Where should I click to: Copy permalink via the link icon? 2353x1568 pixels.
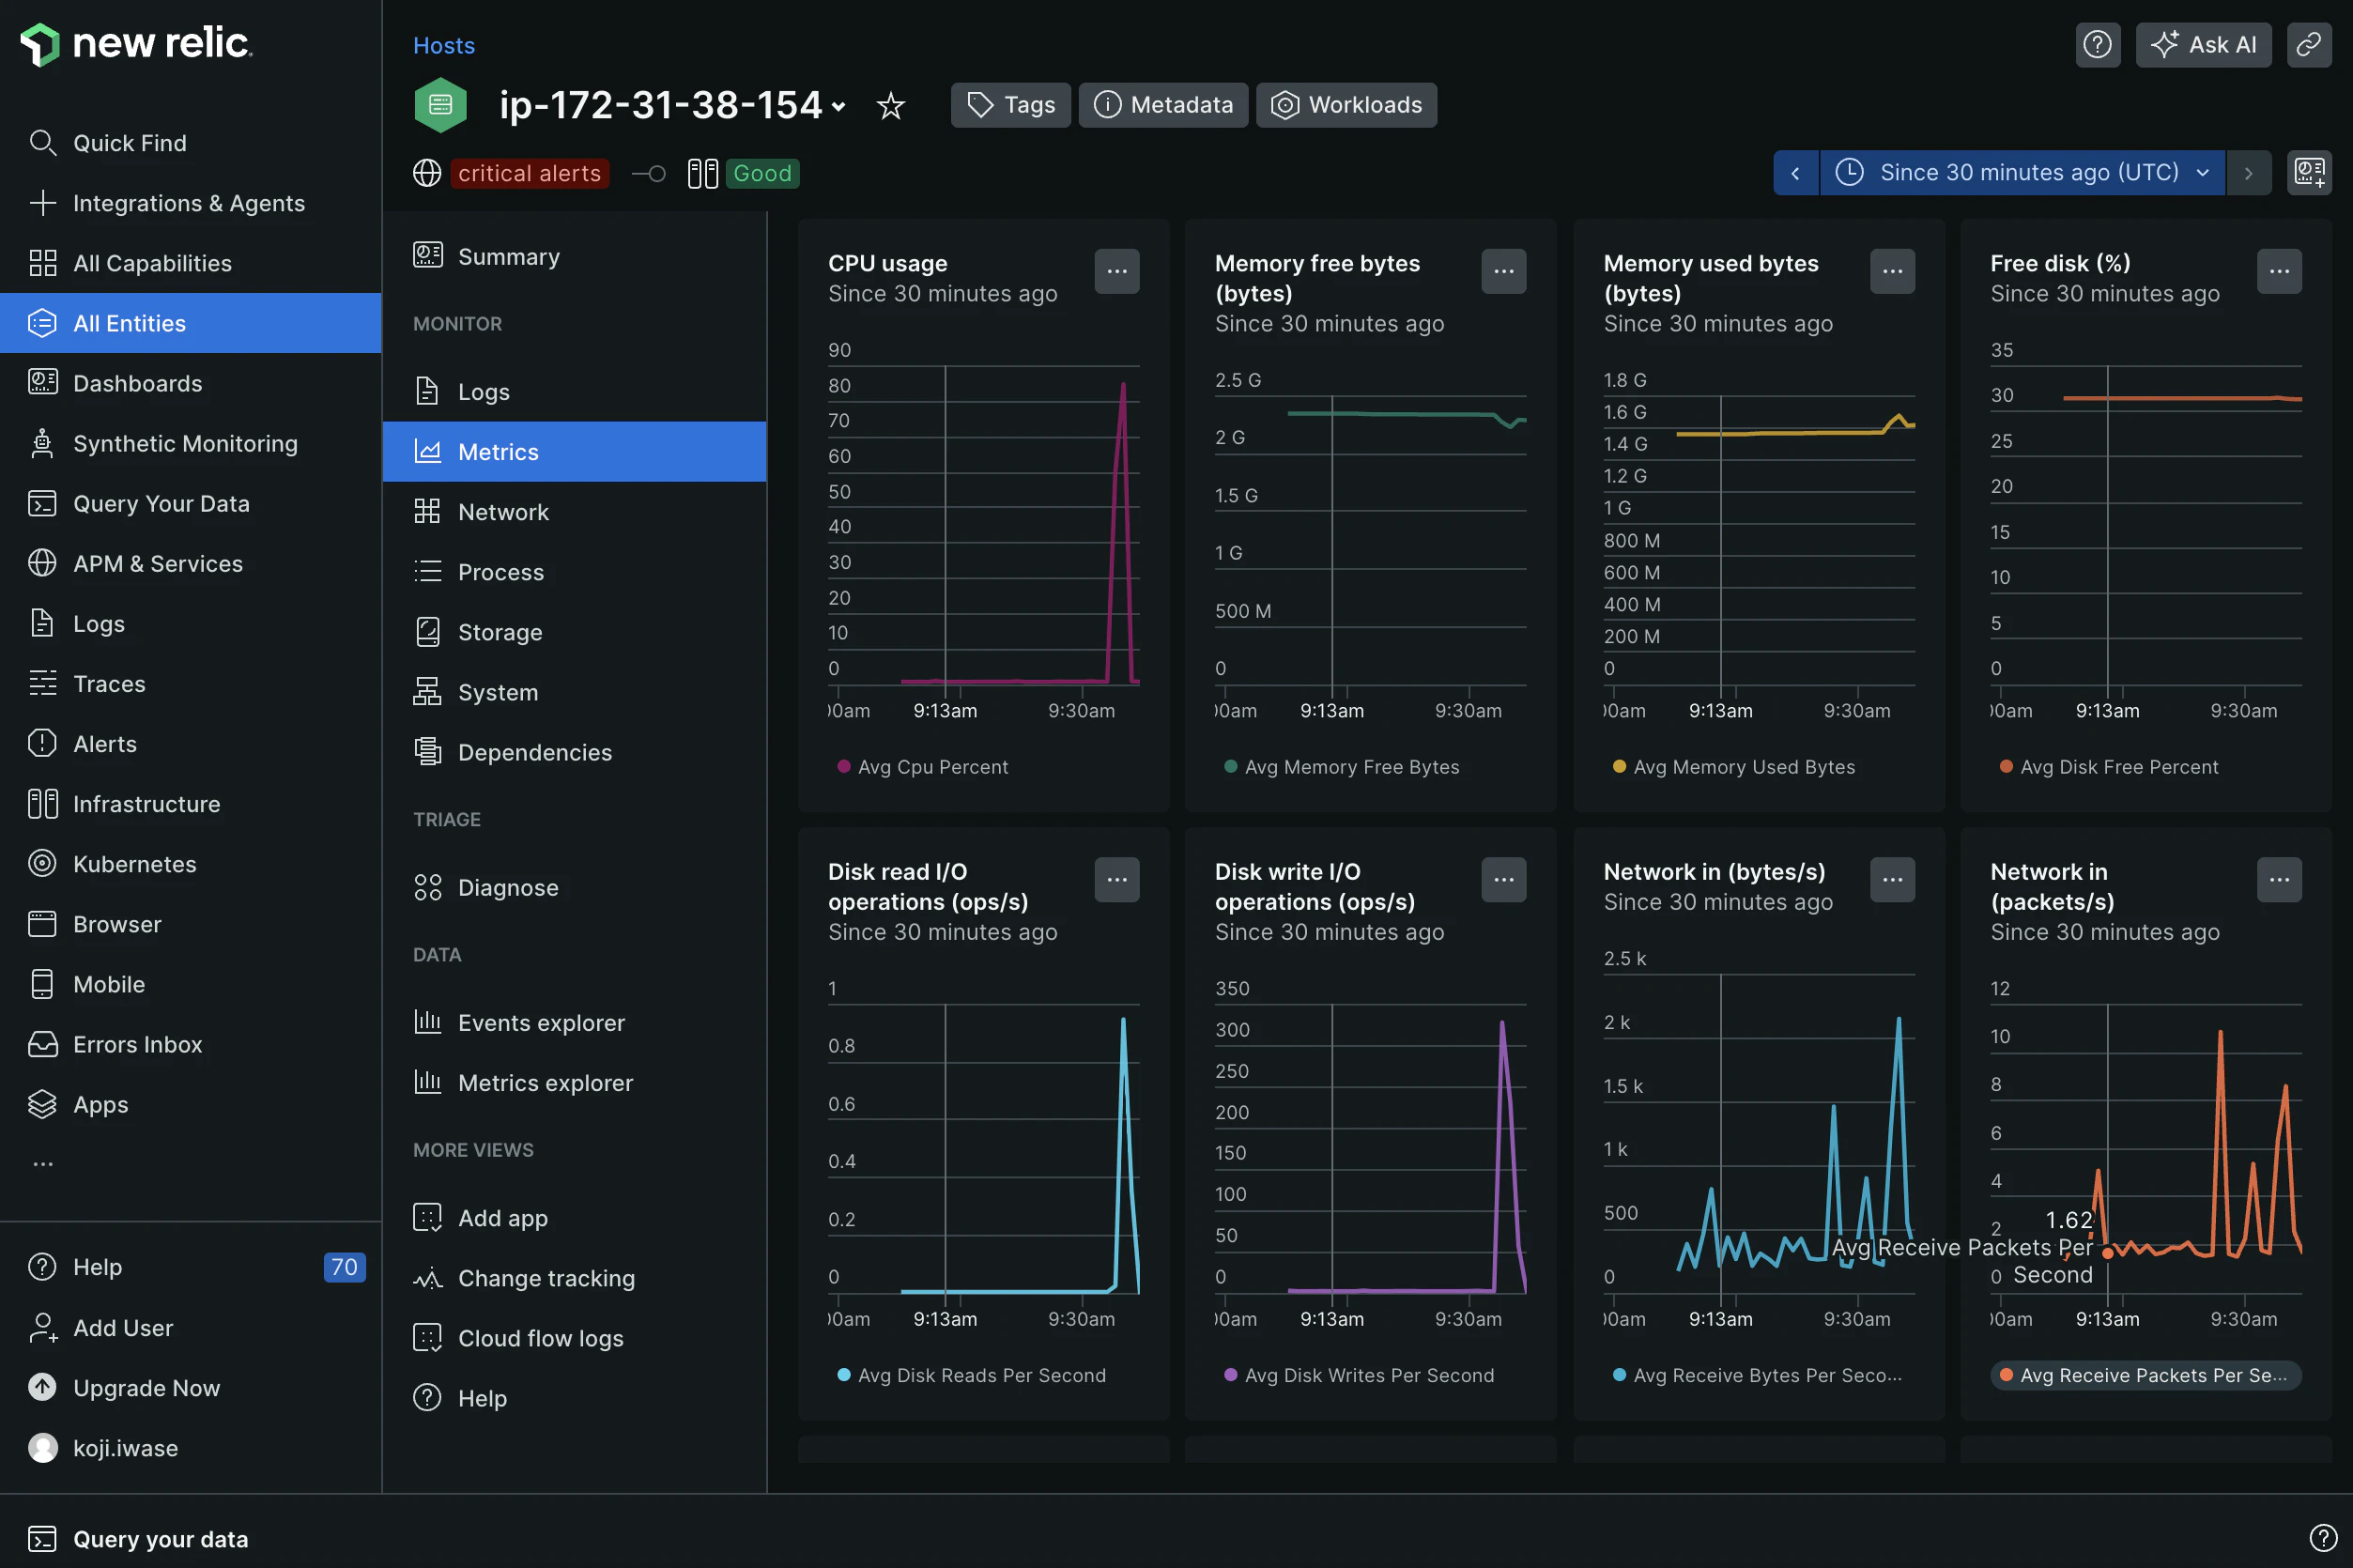[x=2308, y=45]
